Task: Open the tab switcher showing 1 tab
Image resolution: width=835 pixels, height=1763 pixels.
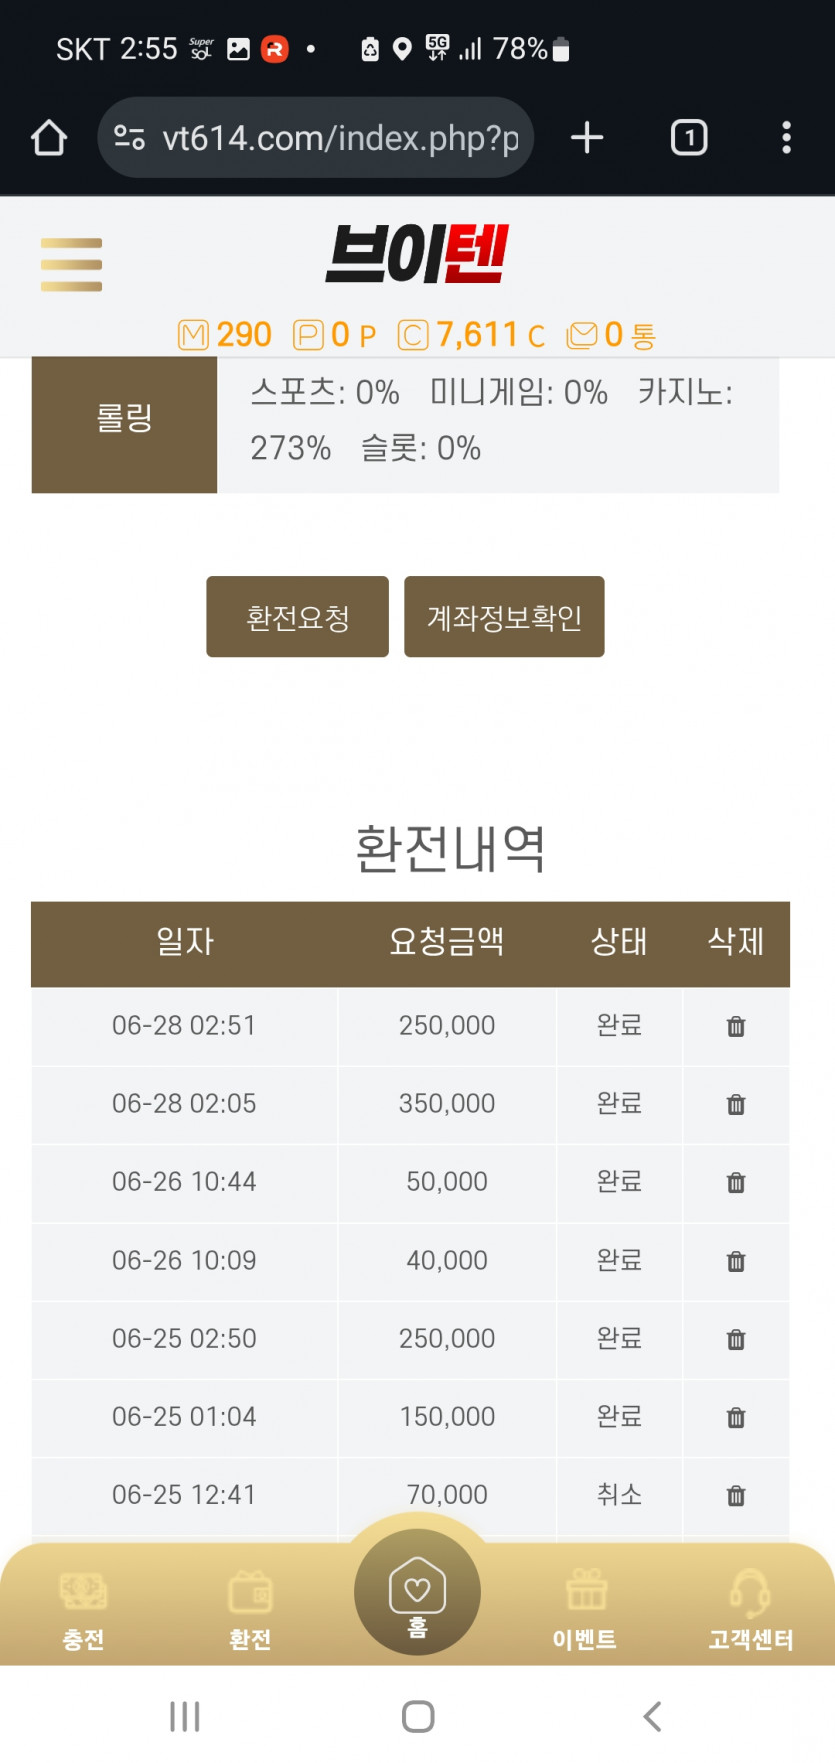Action: click(x=689, y=138)
